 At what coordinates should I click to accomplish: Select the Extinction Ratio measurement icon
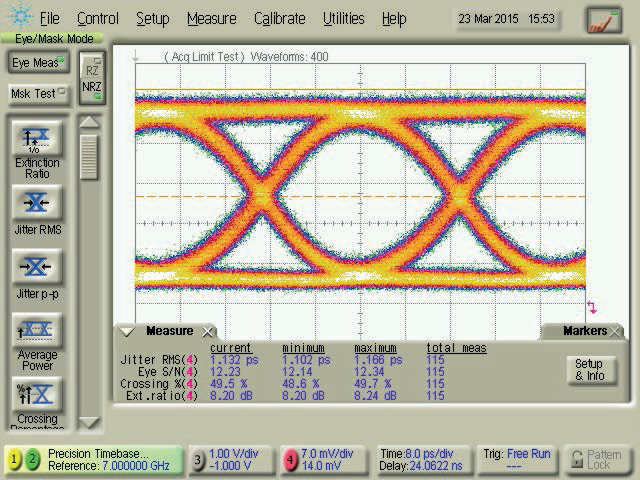tap(36, 141)
